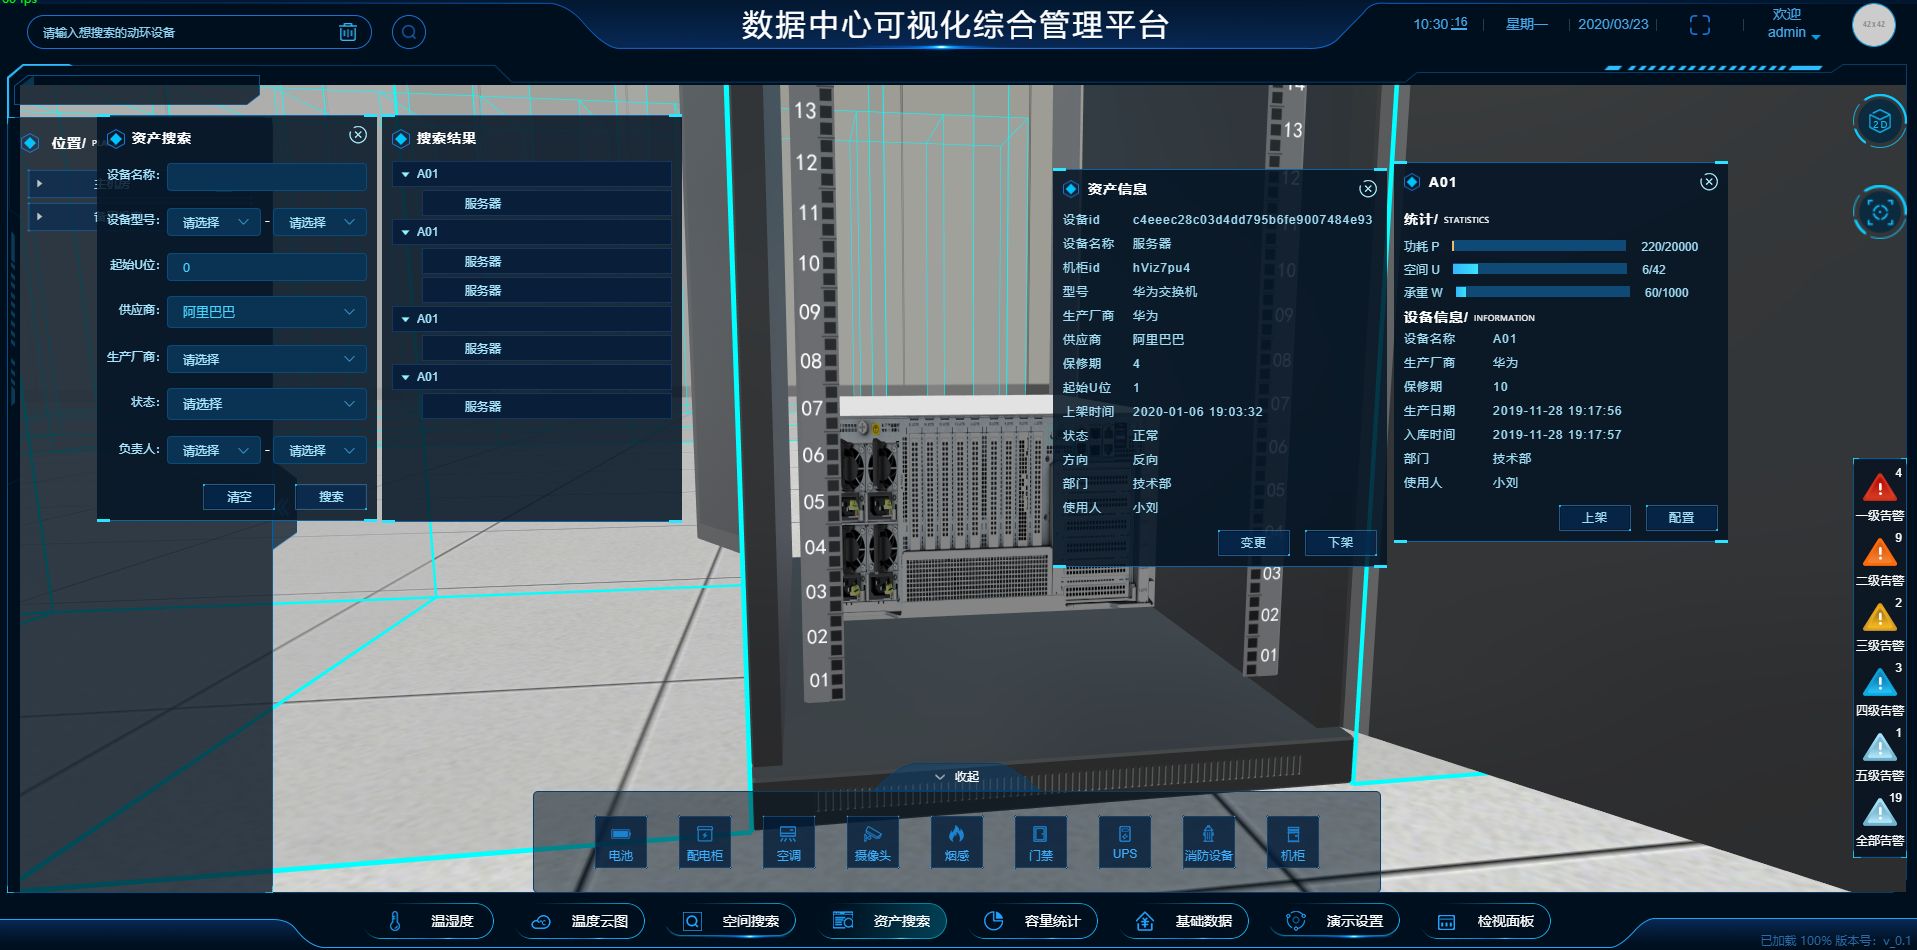Select the 电池 battery device icon
The image size is (1917, 950).
coord(620,842)
